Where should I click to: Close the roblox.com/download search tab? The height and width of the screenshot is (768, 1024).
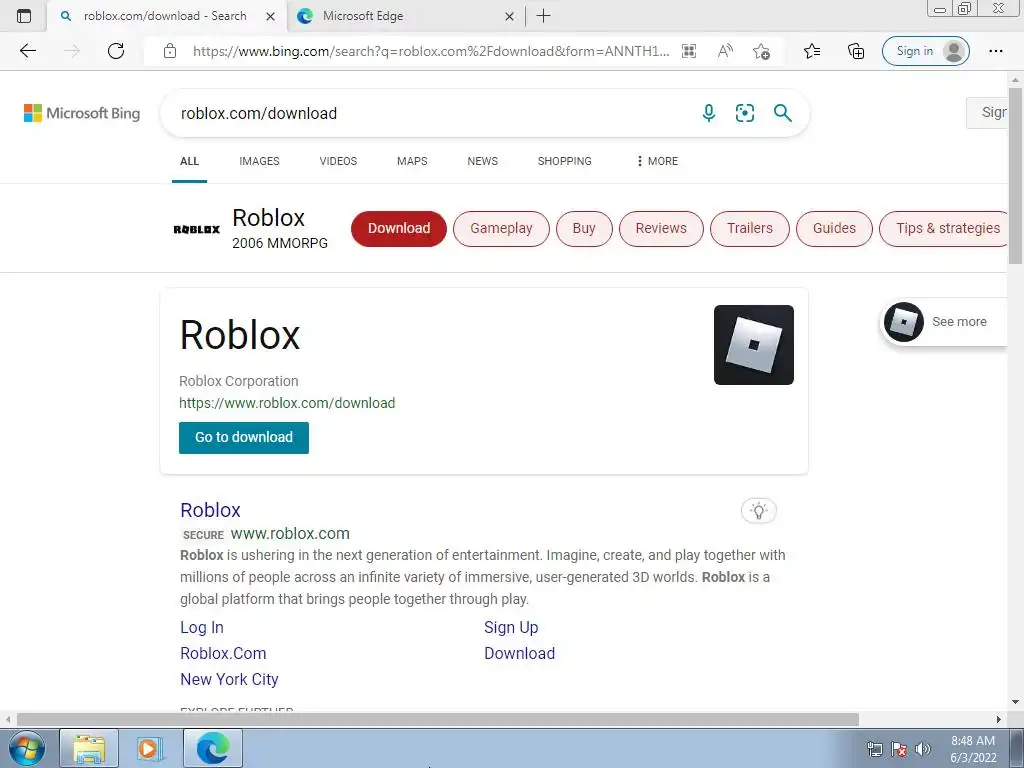click(x=270, y=16)
